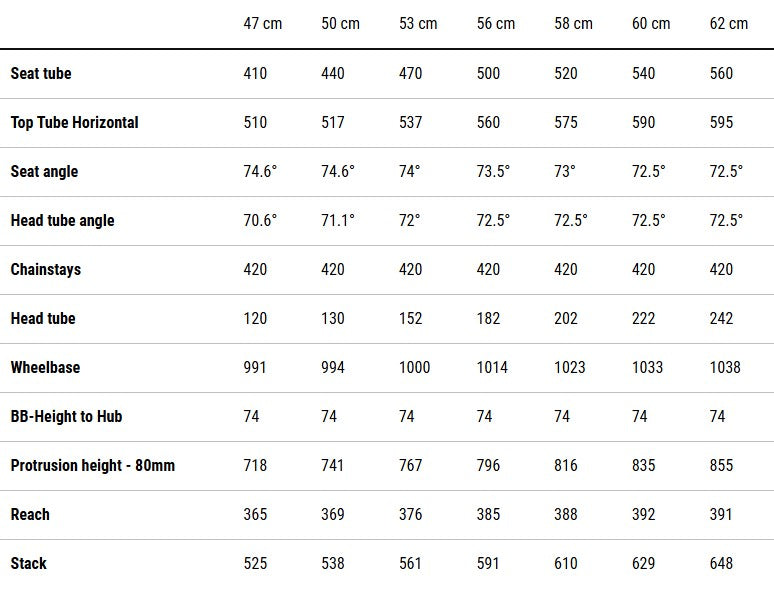This screenshot has width=774, height=589.
Task: Select the 392 reach value
Action: (644, 514)
